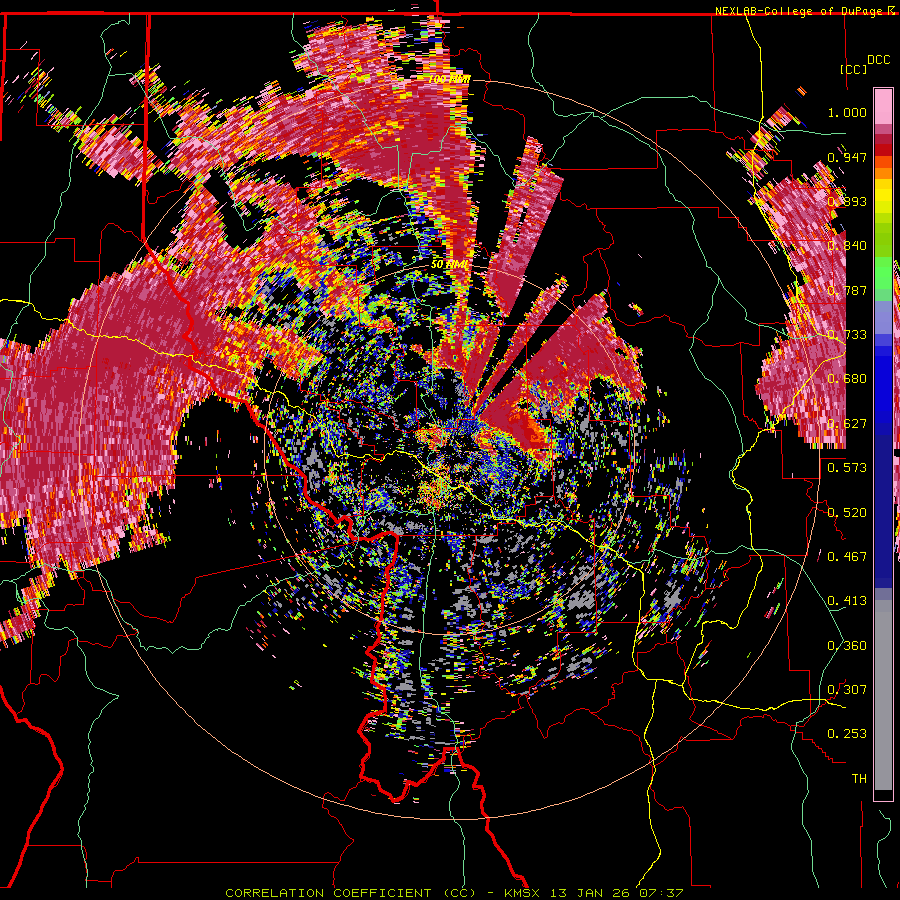Click the 0.467 scale value

[847, 557]
